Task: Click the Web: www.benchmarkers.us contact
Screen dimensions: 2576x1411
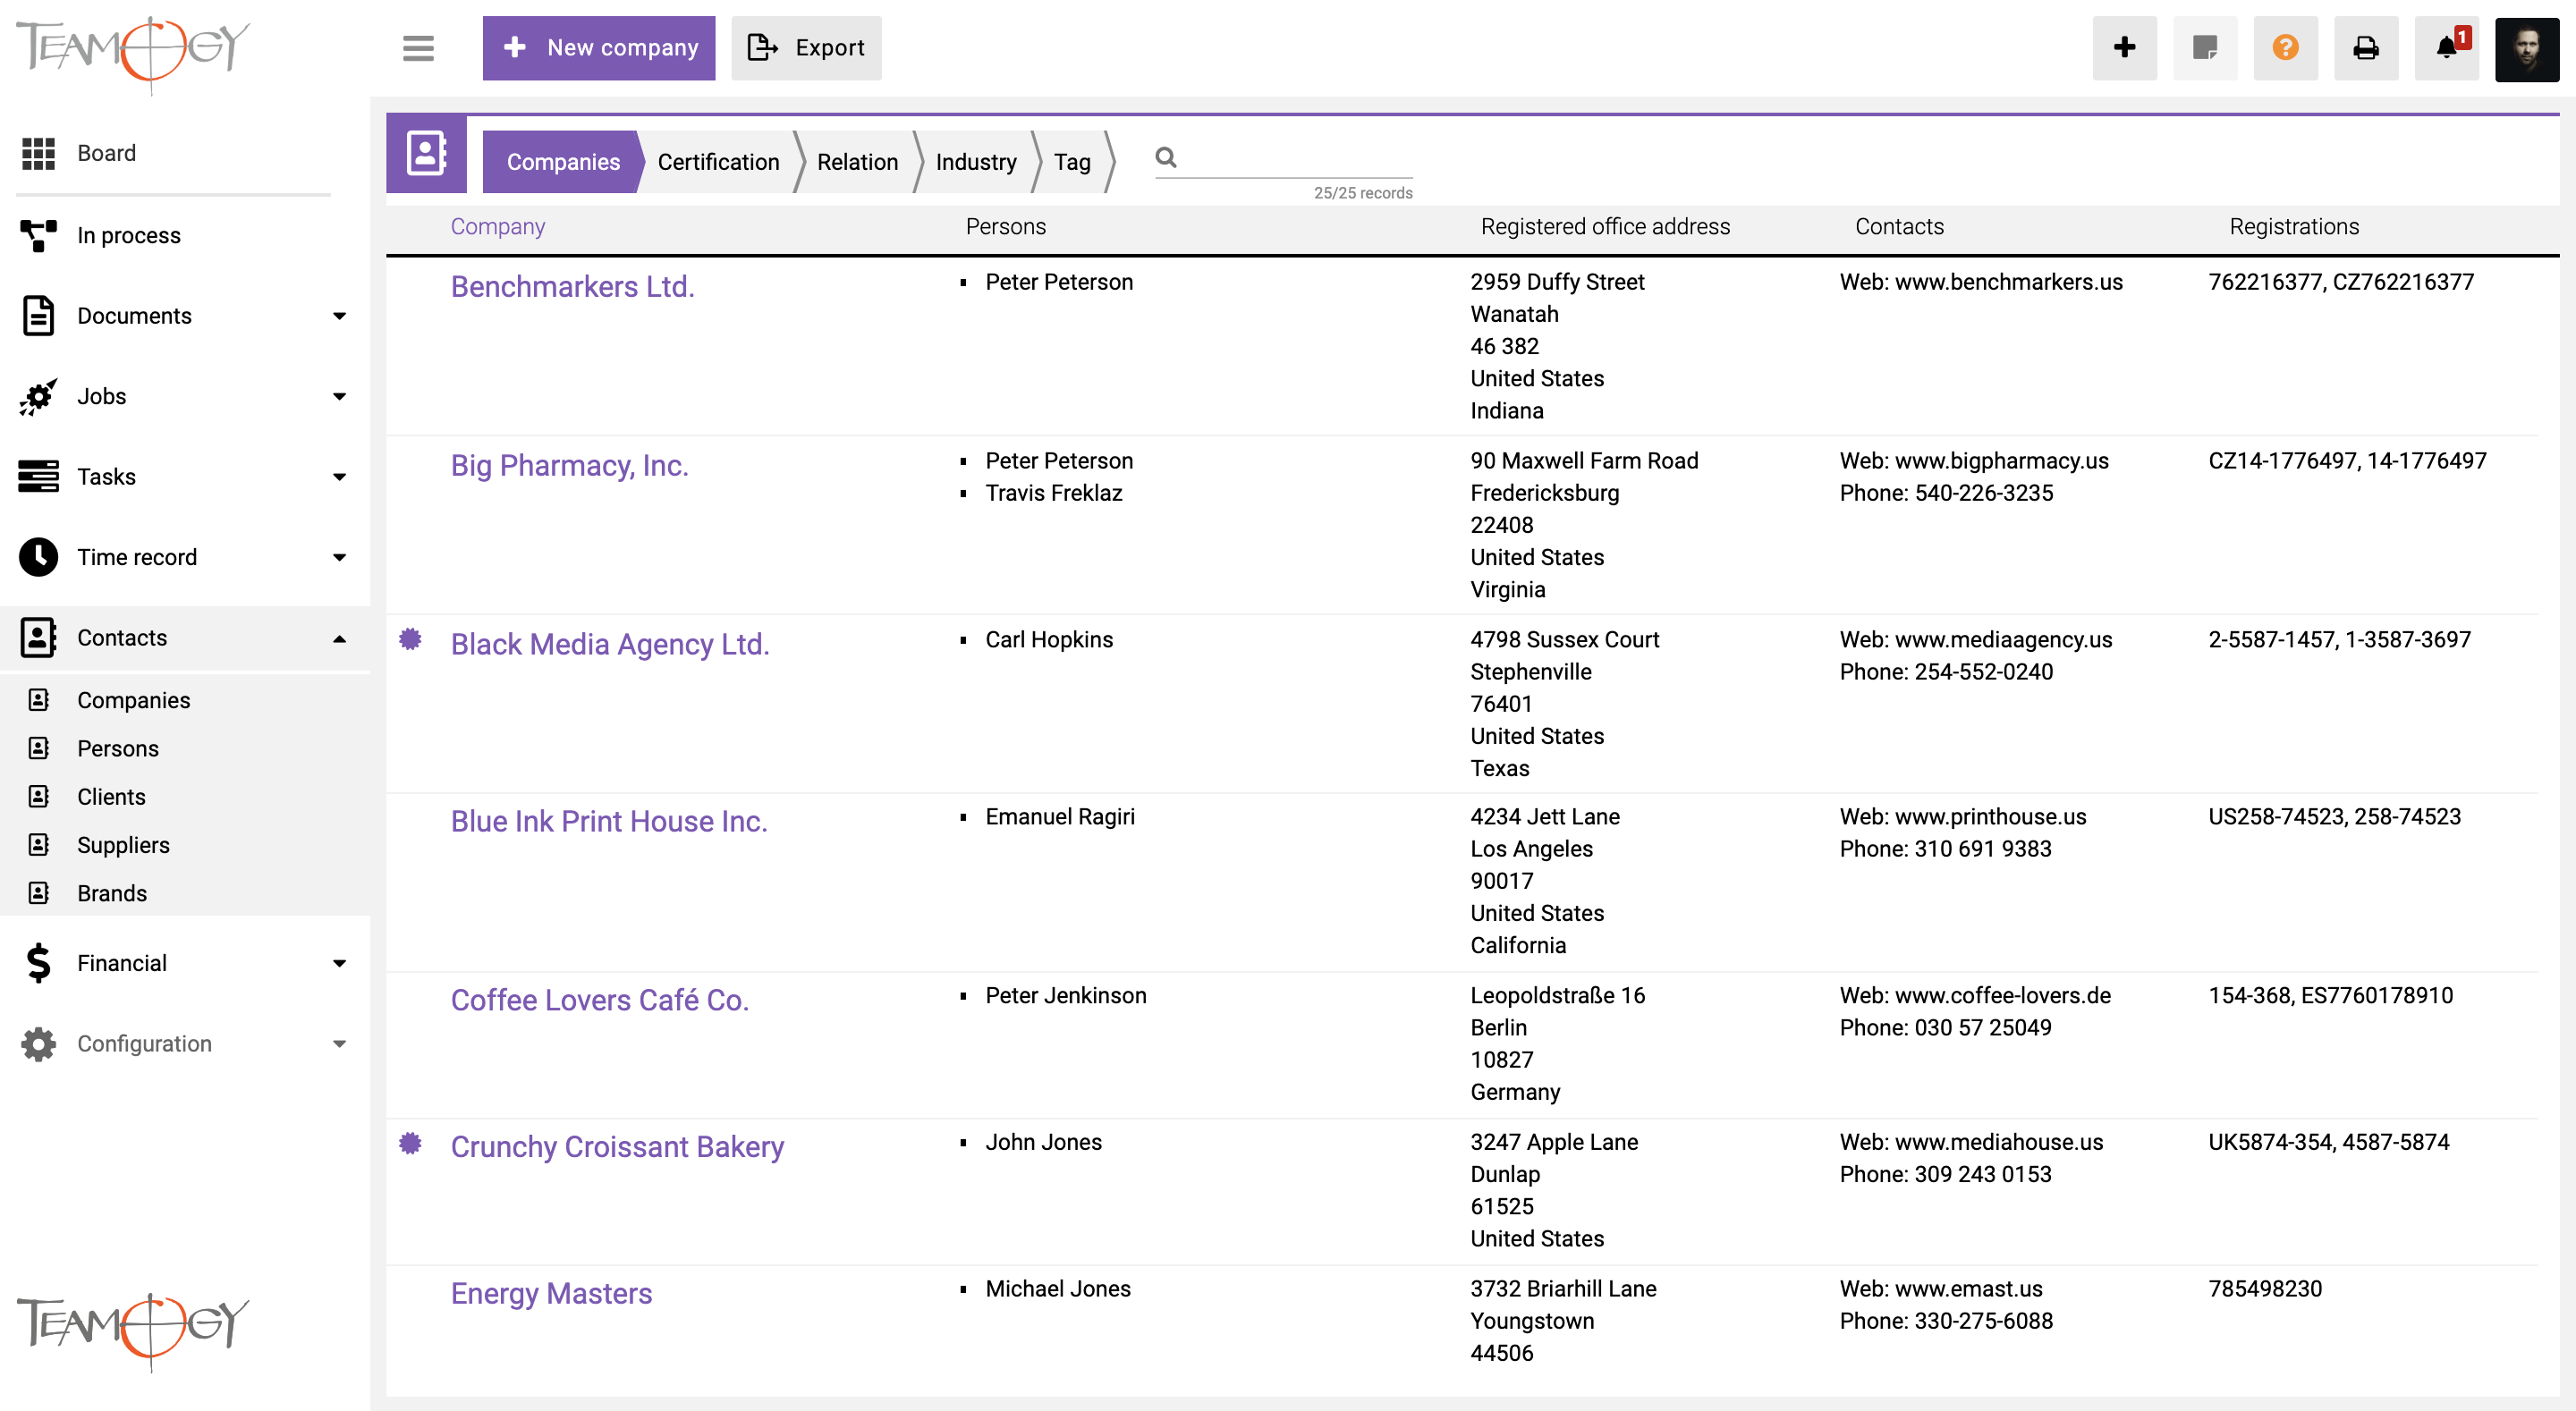Action: (x=1981, y=282)
